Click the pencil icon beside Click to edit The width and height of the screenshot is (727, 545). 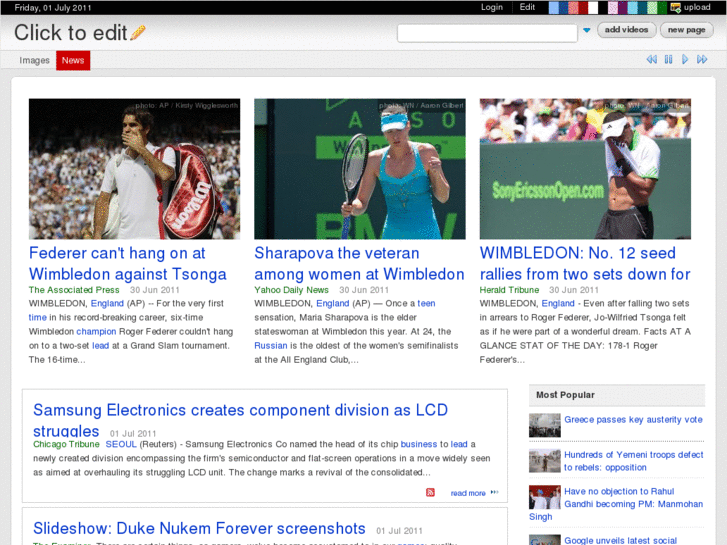(x=138, y=32)
